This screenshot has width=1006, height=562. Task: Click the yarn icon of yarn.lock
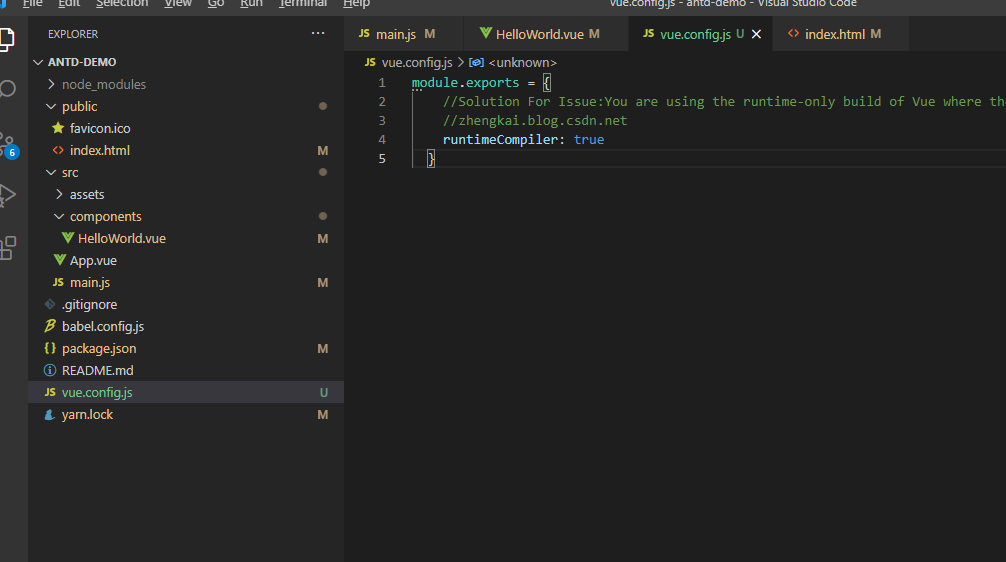click(x=49, y=414)
